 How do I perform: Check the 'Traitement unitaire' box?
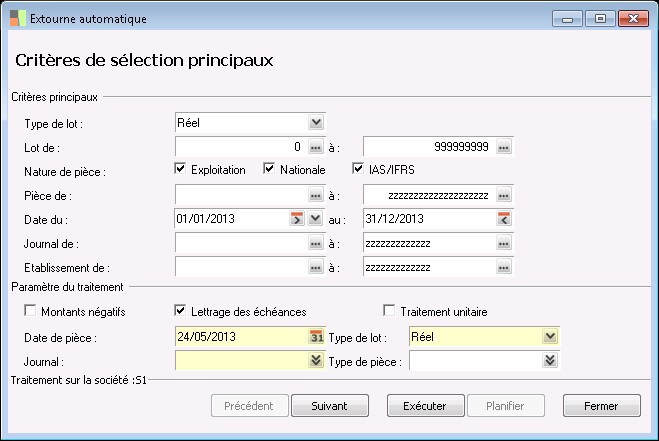(391, 311)
